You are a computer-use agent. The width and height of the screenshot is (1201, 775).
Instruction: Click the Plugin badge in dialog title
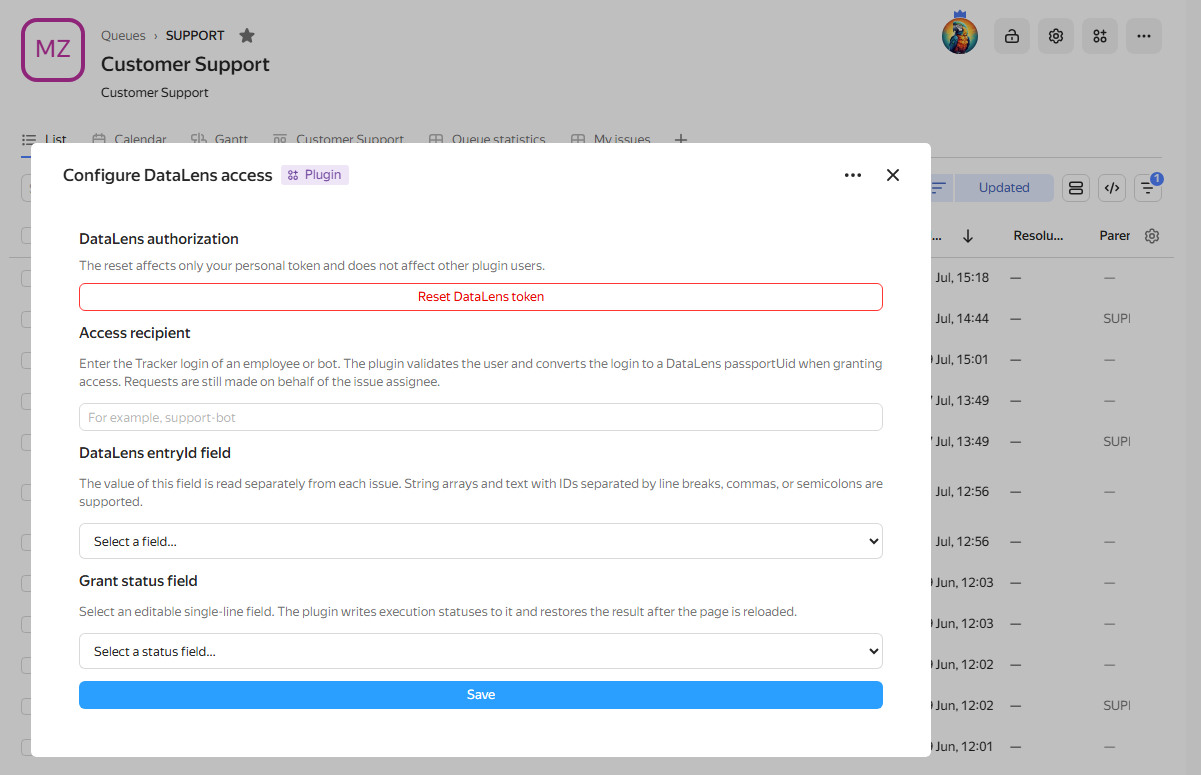[x=315, y=175]
